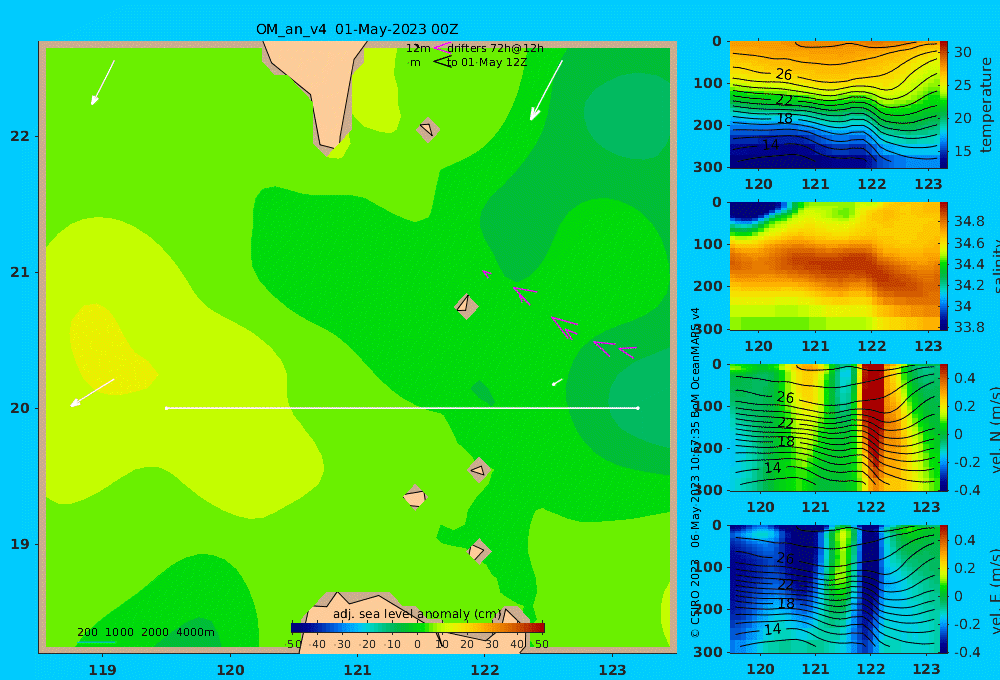The image size is (1000, 680).
Task: Click the latitude 19 axis label
Action: tap(20, 544)
